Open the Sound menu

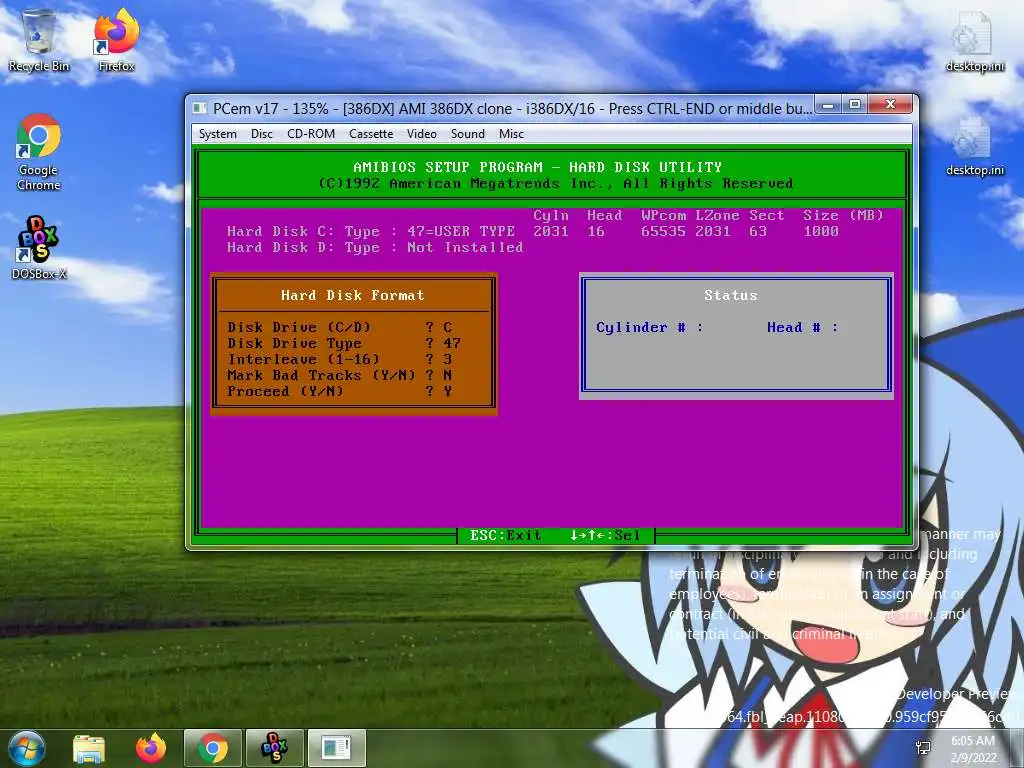468,134
